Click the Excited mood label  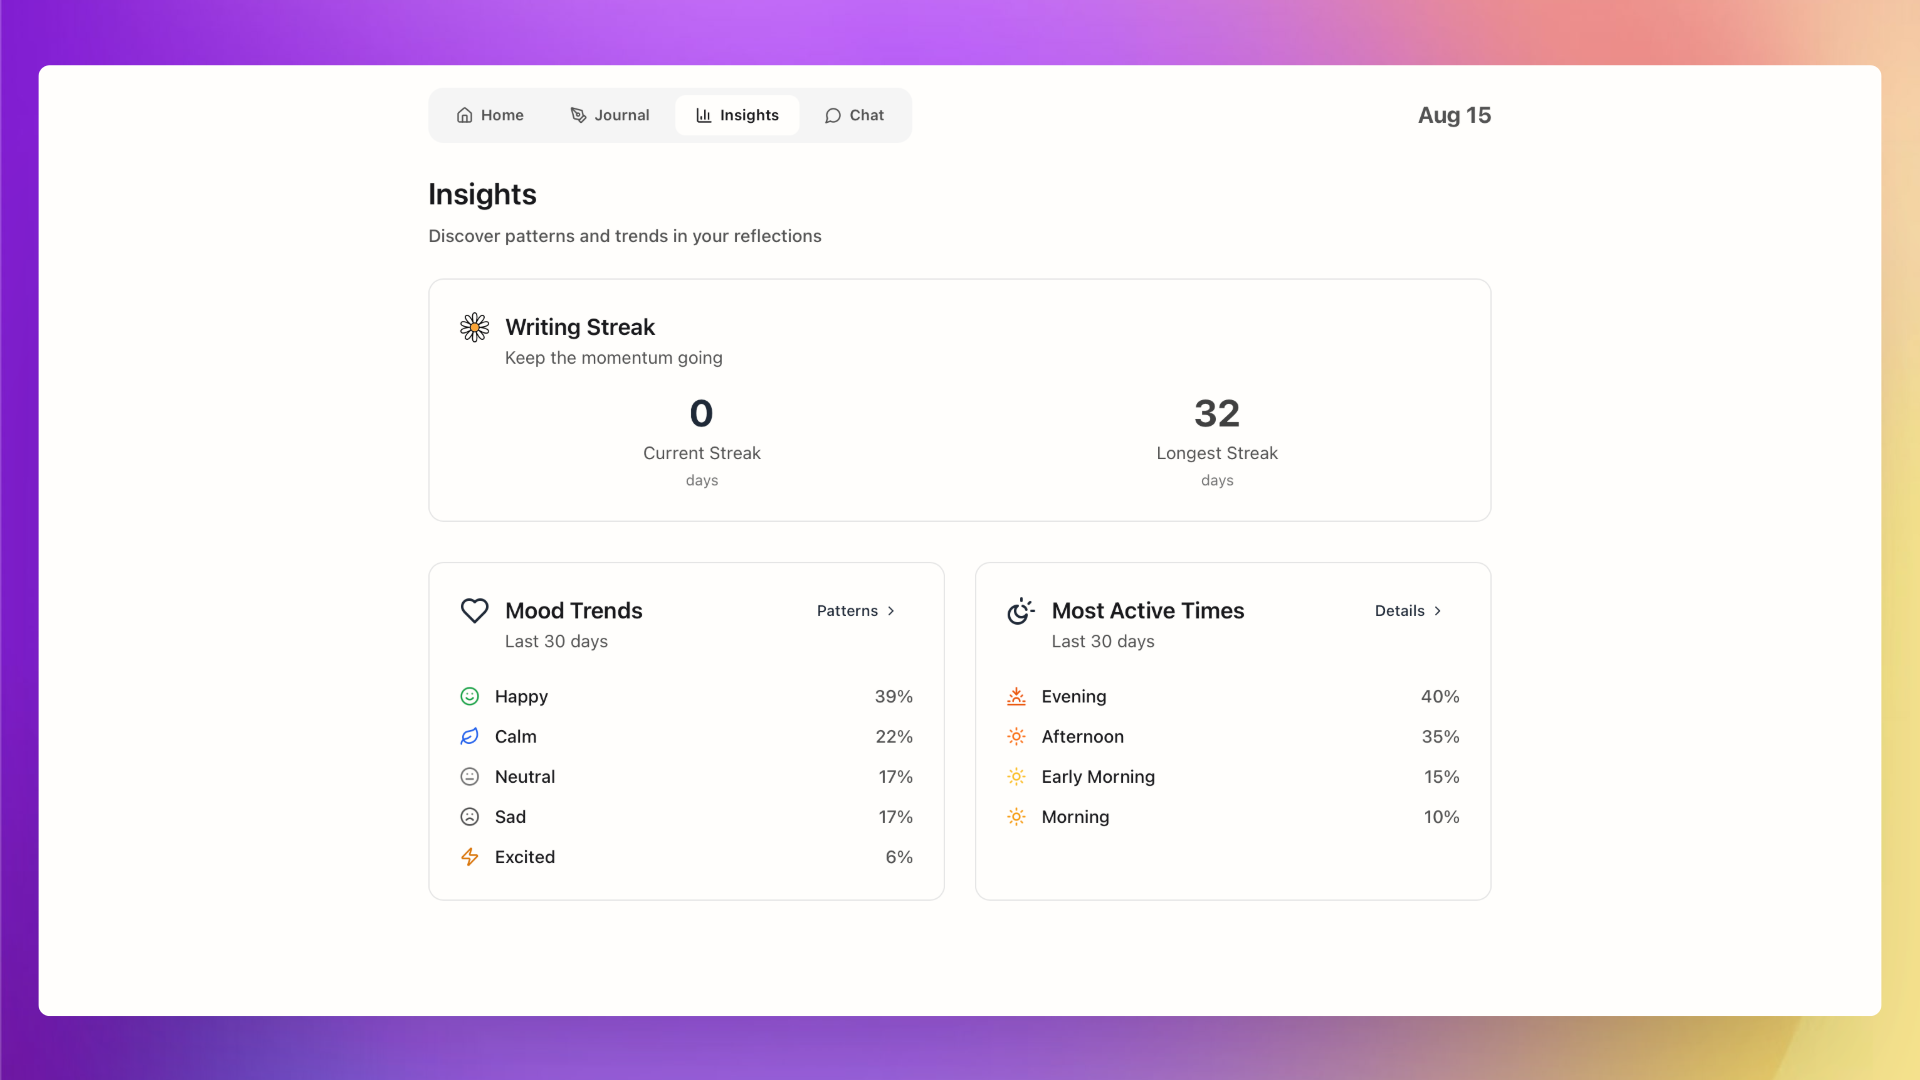click(525, 857)
